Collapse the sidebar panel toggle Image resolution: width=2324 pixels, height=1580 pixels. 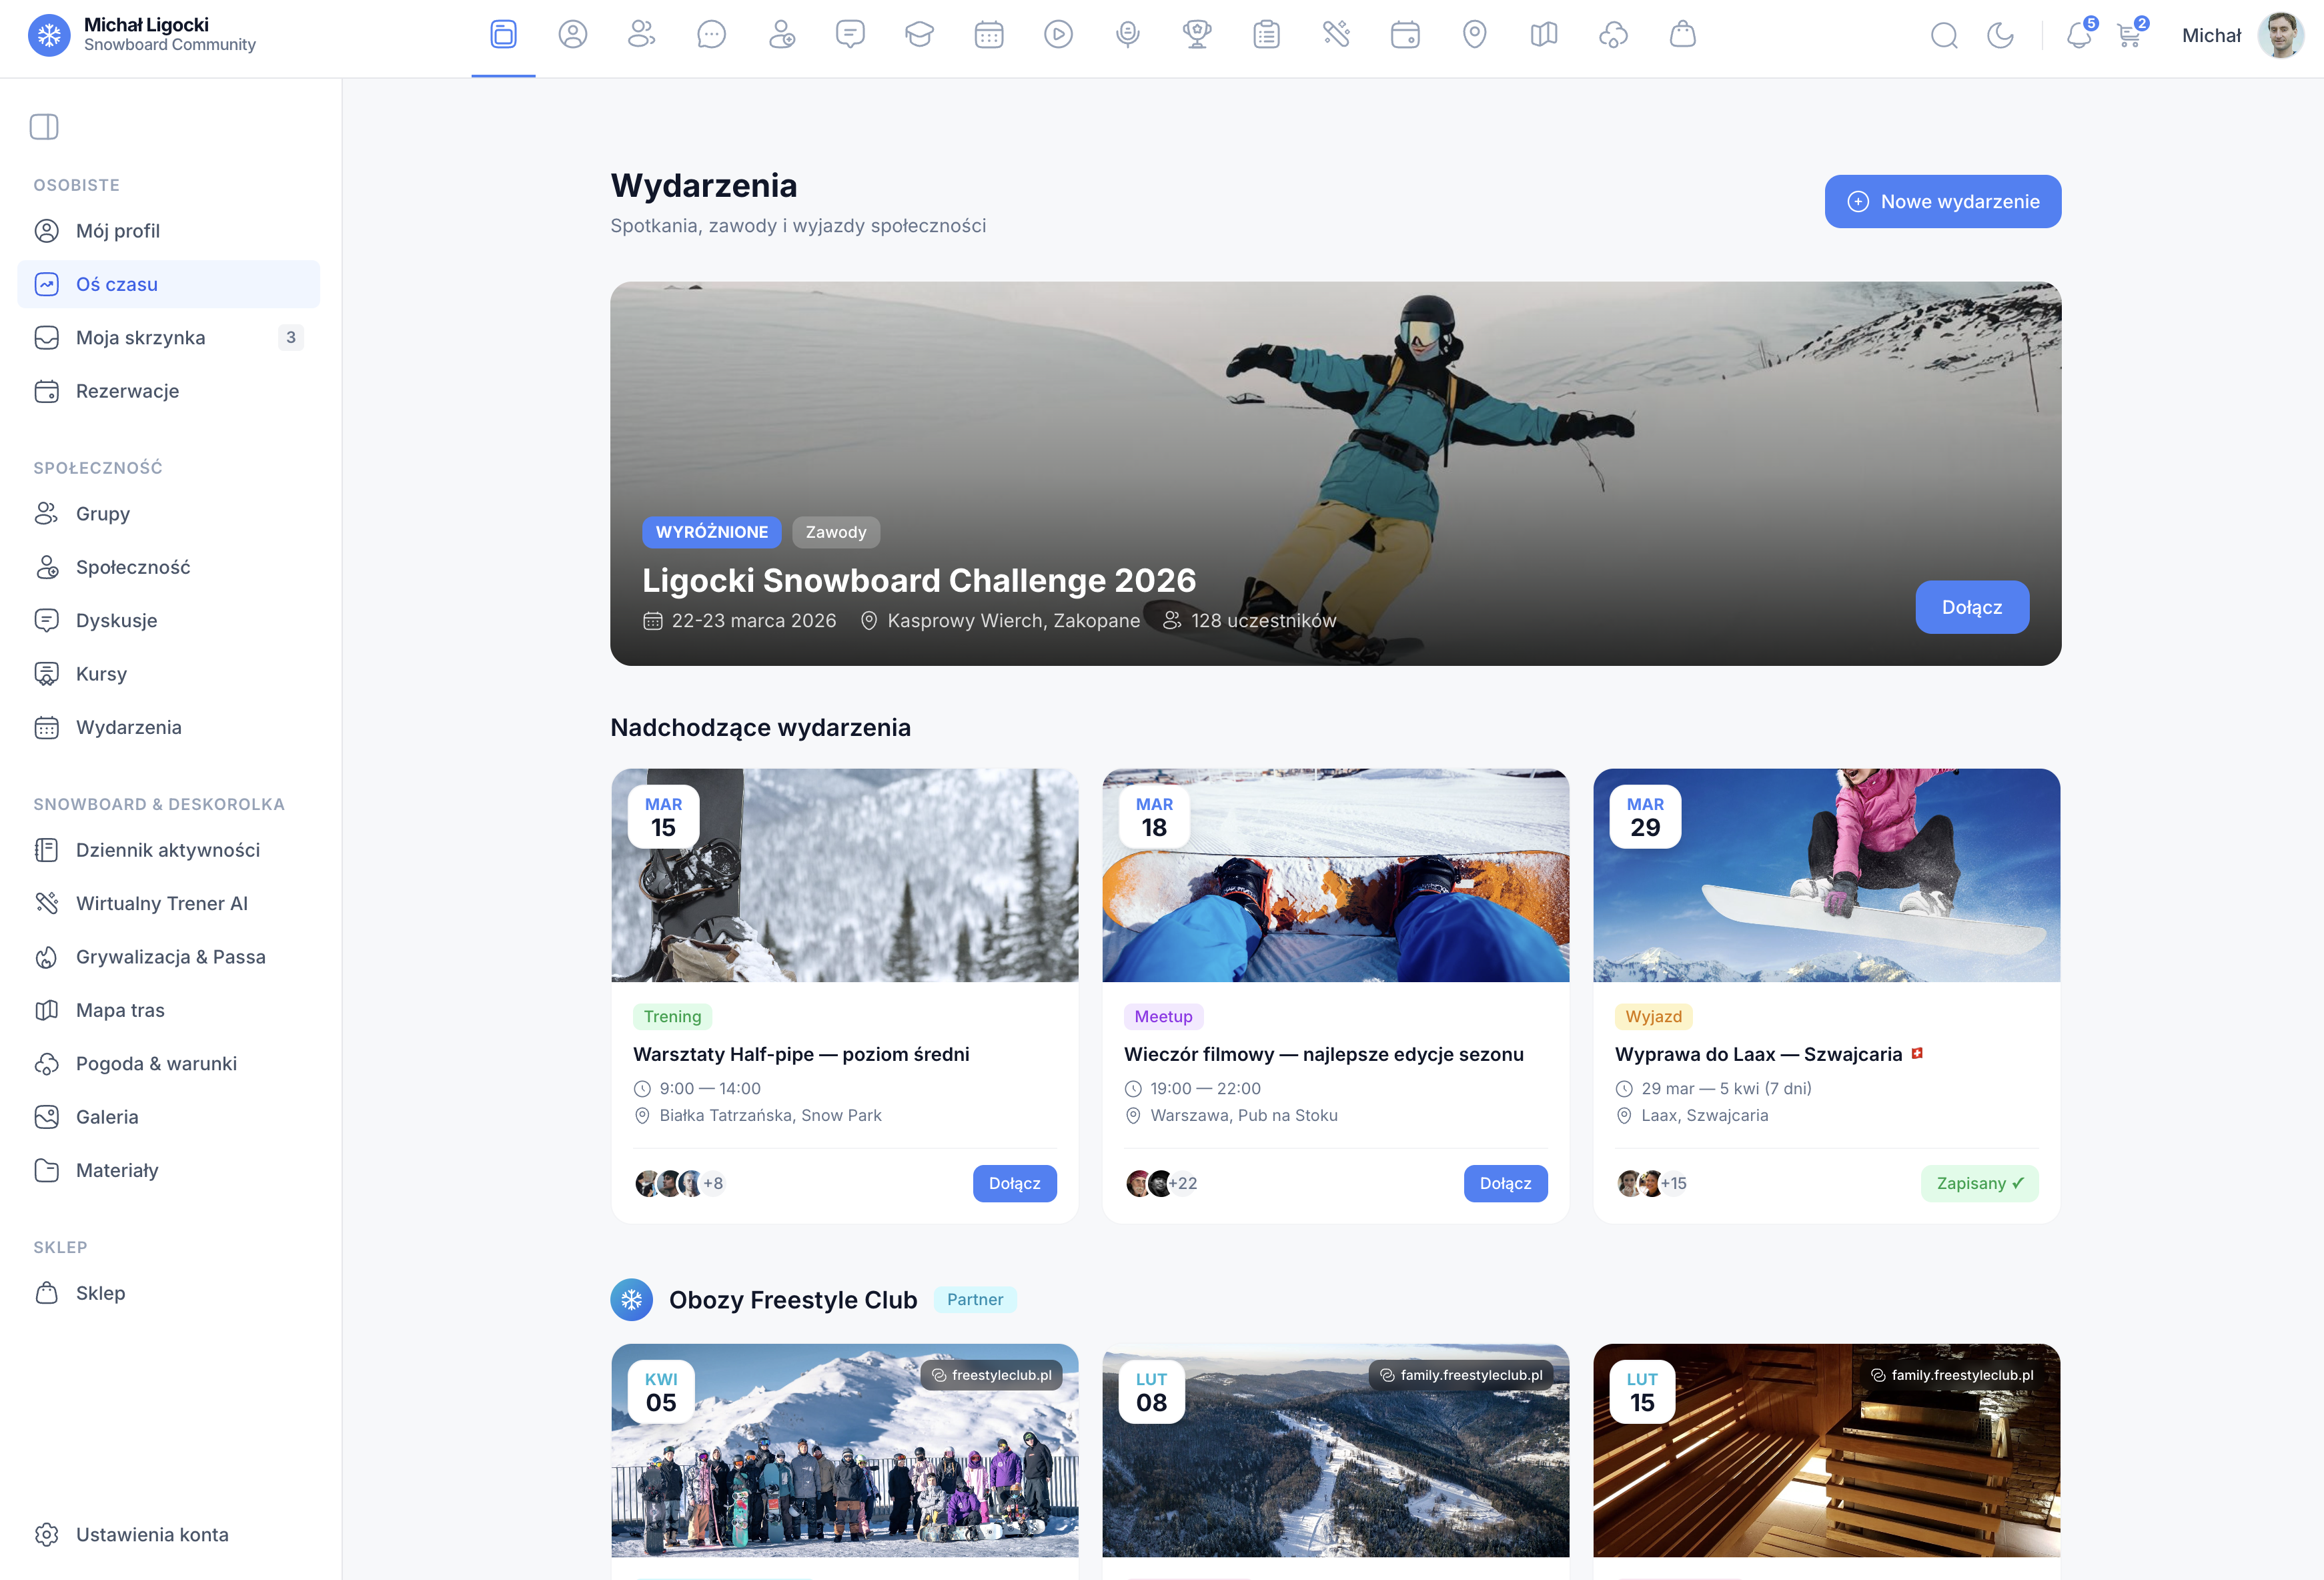[x=44, y=127]
